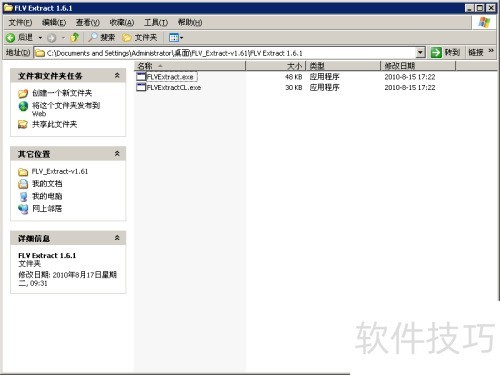Sort by Size (大小) column header
The height and width of the screenshot is (375, 500).
tap(276, 66)
